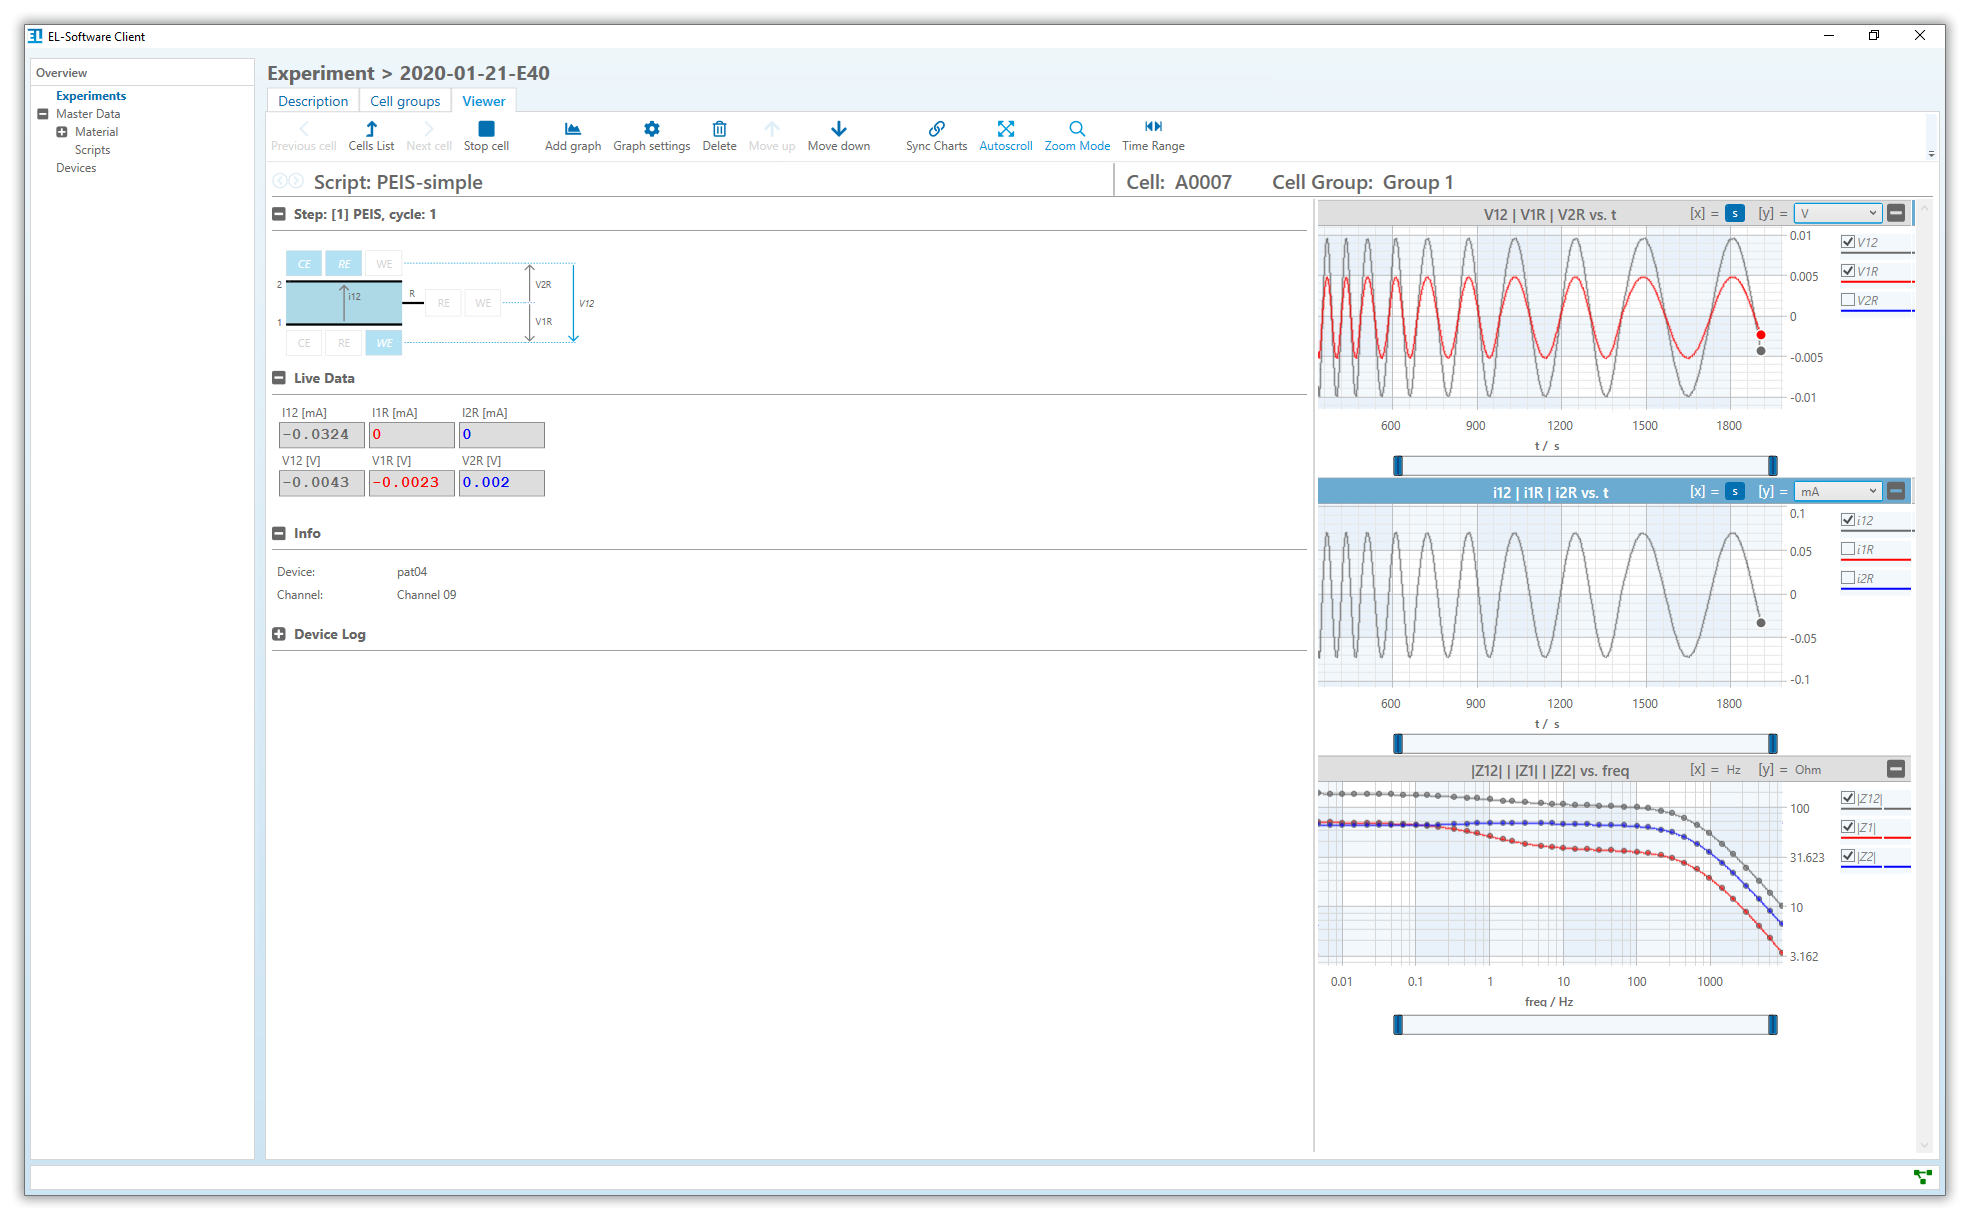Enable the i2R series checkbox
1970x1220 pixels.
1848,578
